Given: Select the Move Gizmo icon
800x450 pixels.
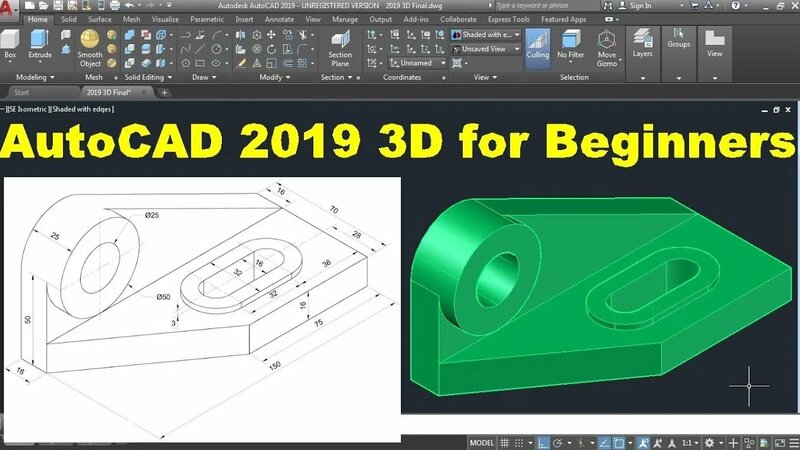Looking at the screenshot, I should pyautogui.click(x=607, y=40).
